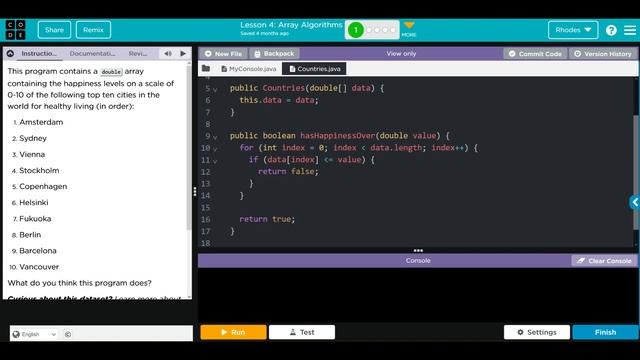The width and height of the screenshot is (640, 360).
Task: Expand the blue side panel arrow
Action: (635, 202)
